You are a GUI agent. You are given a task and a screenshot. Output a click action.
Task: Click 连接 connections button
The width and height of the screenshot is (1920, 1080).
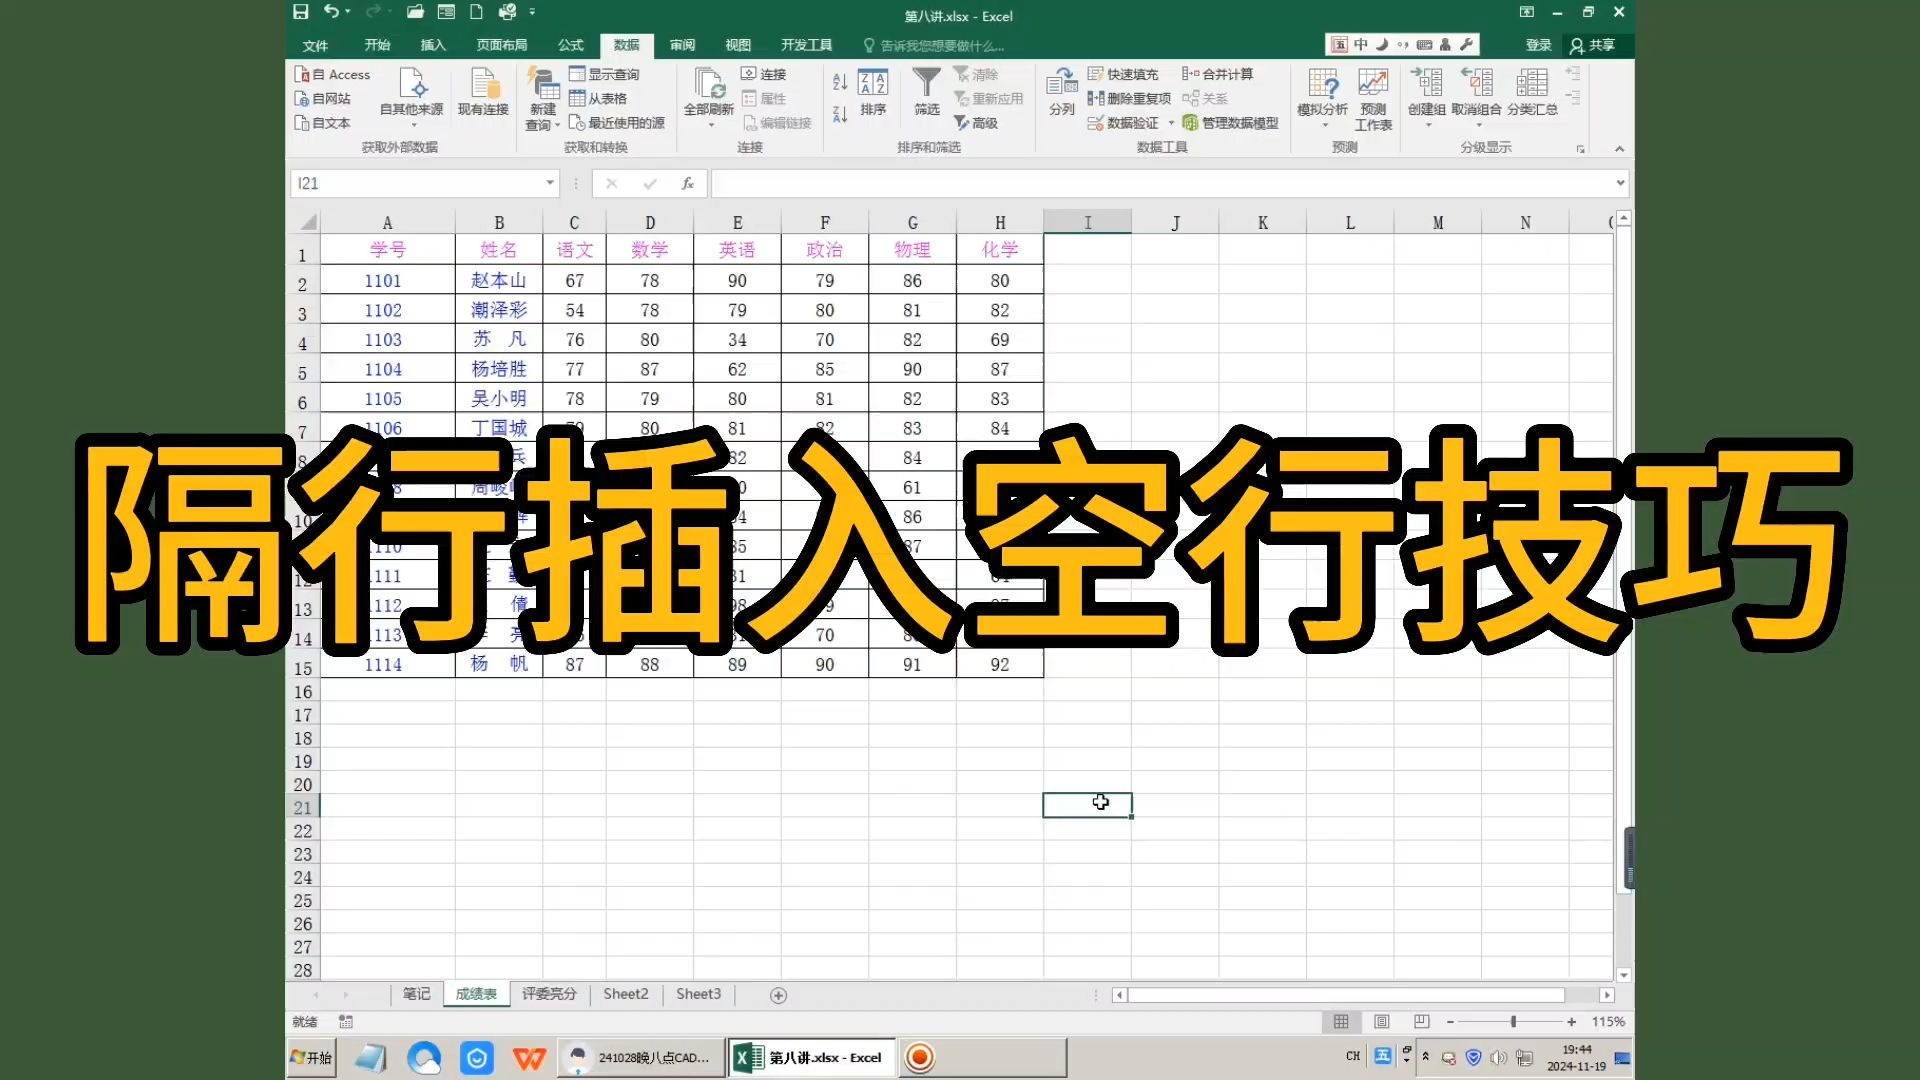click(x=764, y=74)
